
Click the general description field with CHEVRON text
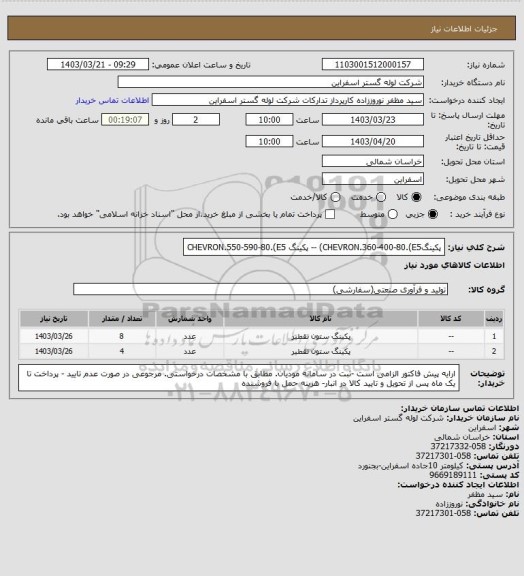click(314, 247)
